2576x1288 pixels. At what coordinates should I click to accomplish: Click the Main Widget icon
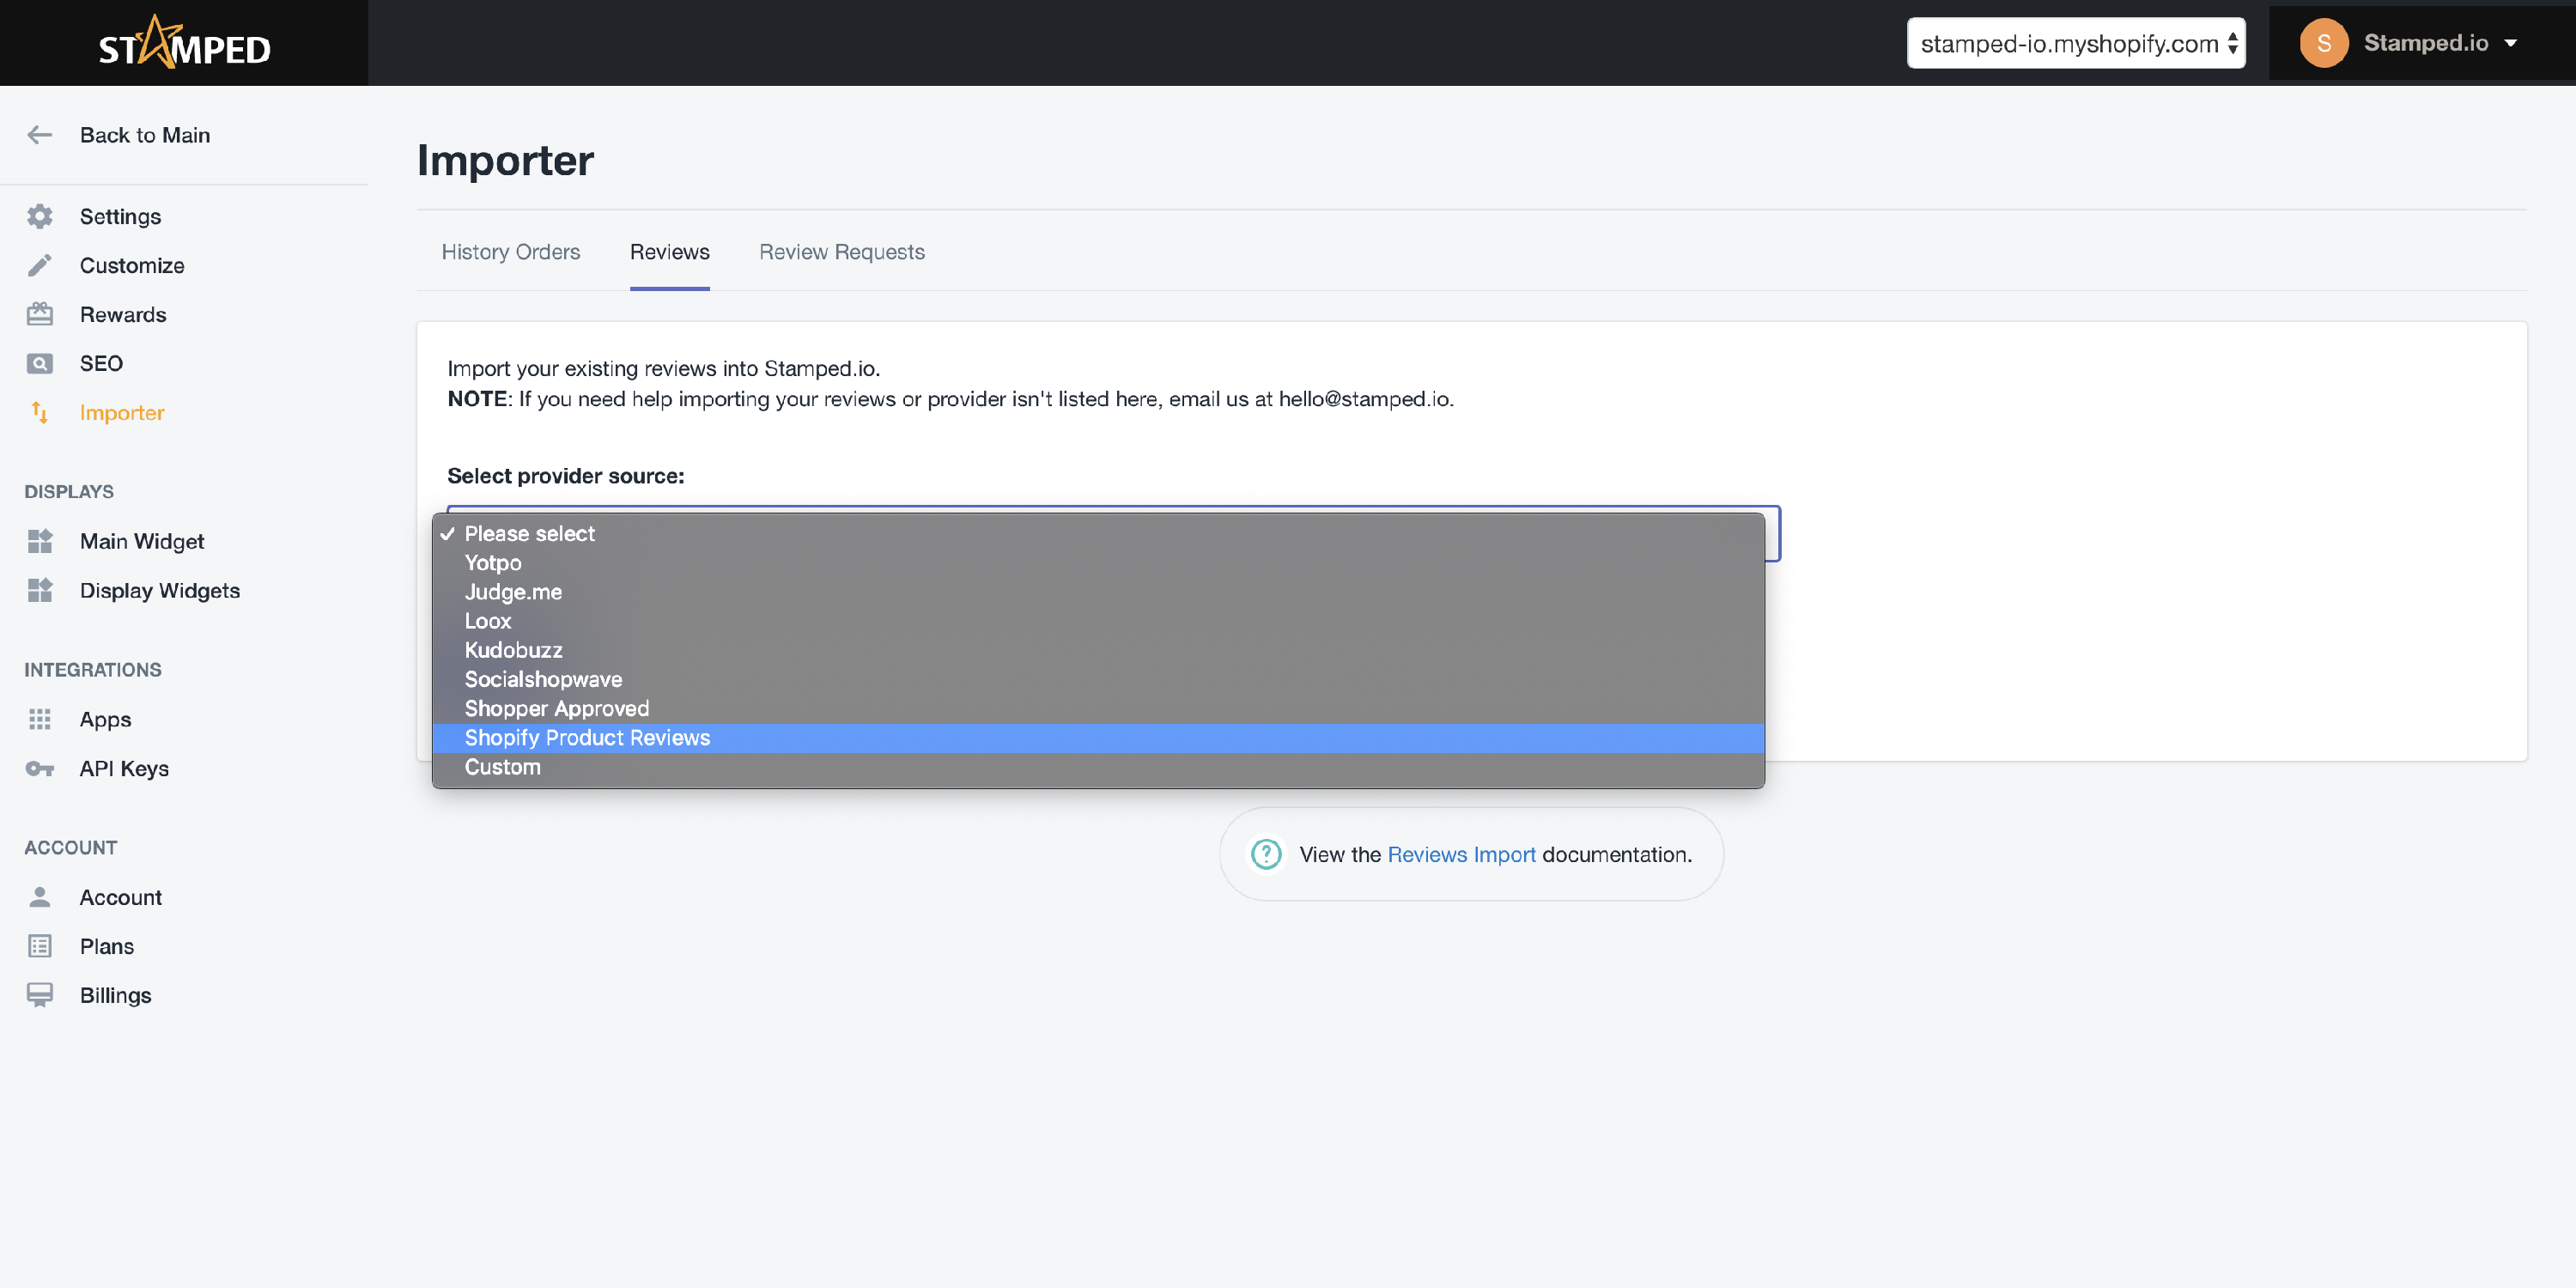tap(40, 541)
